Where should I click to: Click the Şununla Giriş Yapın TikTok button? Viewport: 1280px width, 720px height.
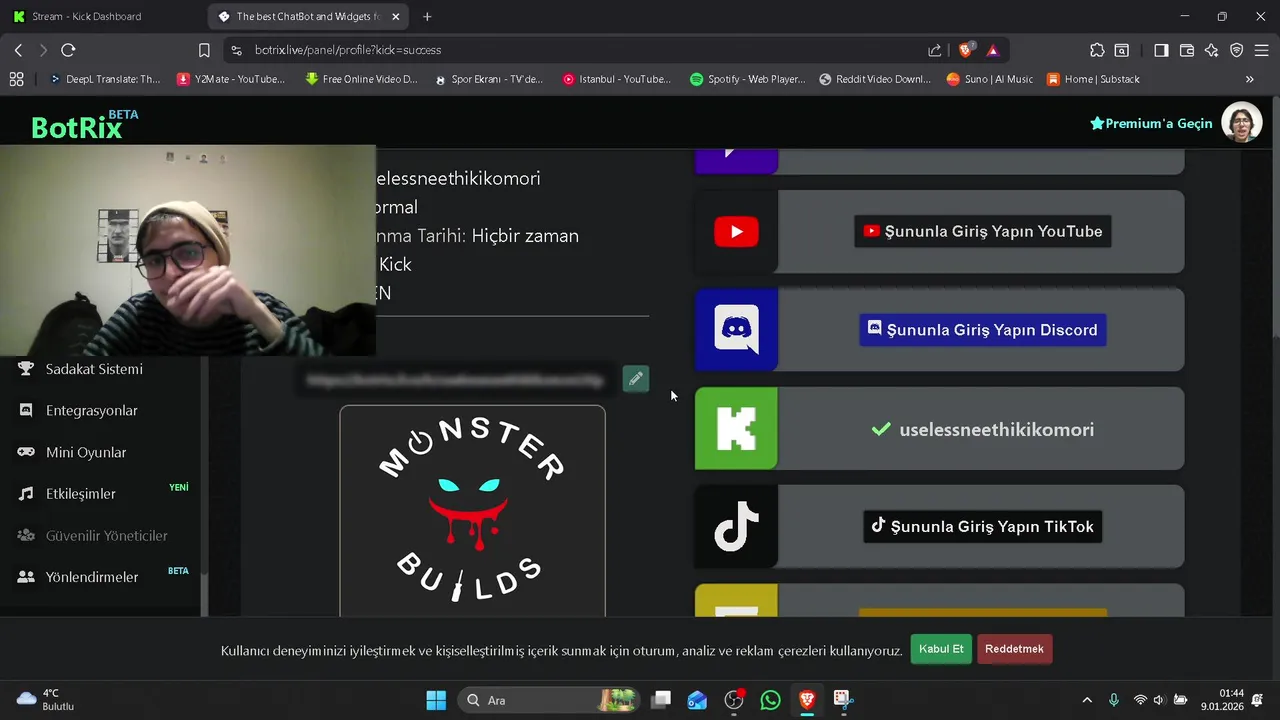pos(983,527)
